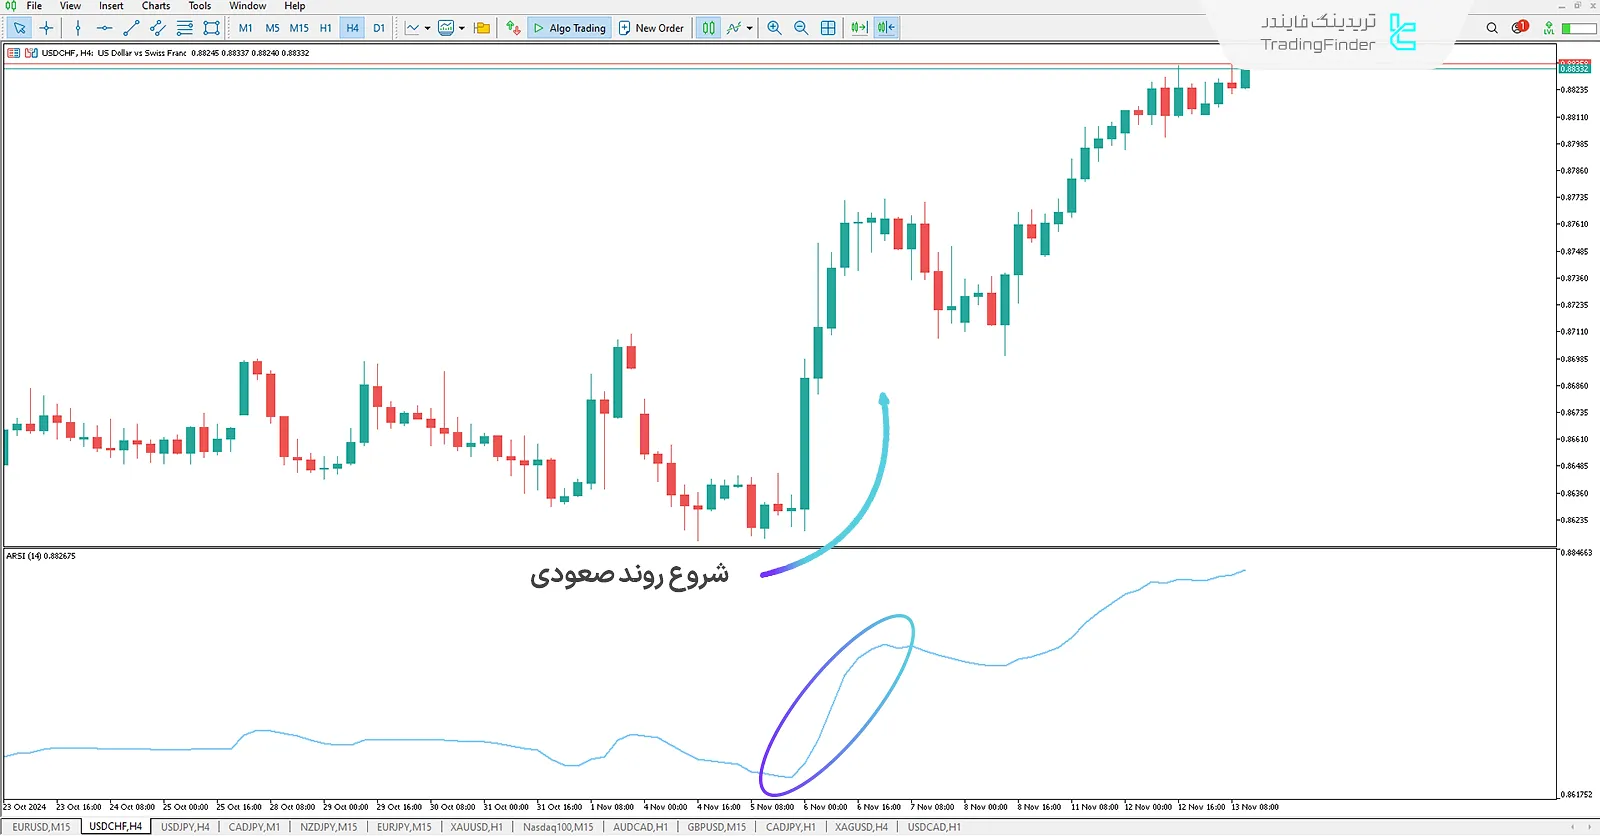1600x836 pixels.
Task: Click the zoom out magnifier icon
Action: (x=801, y=28)
